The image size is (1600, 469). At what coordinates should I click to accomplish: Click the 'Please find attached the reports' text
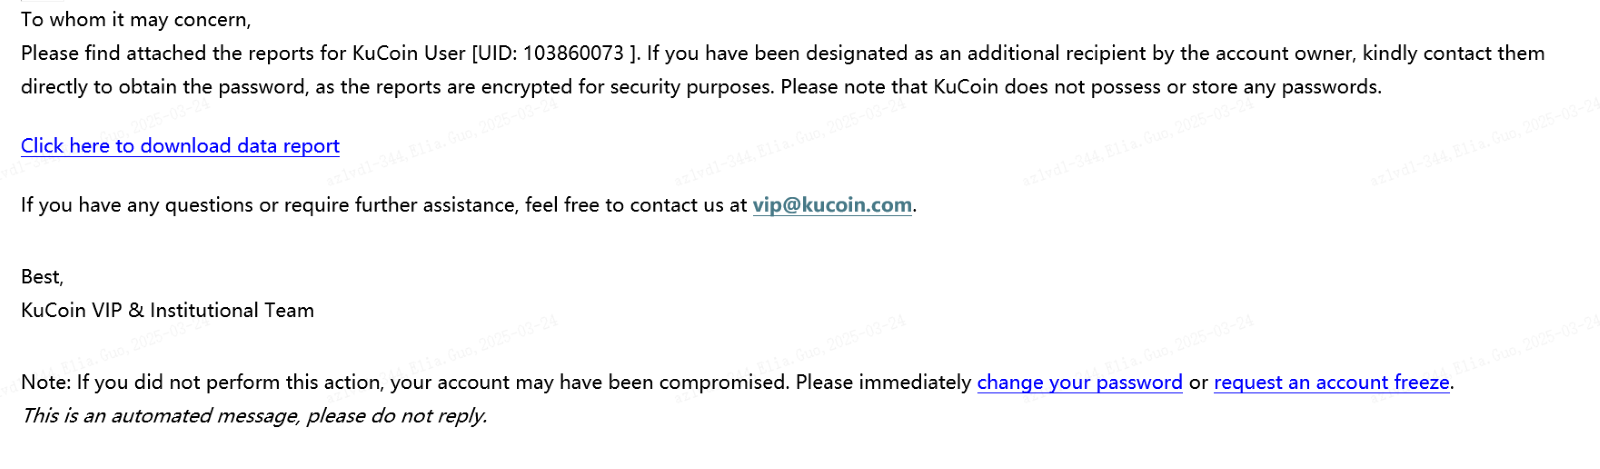pos(168,53)
